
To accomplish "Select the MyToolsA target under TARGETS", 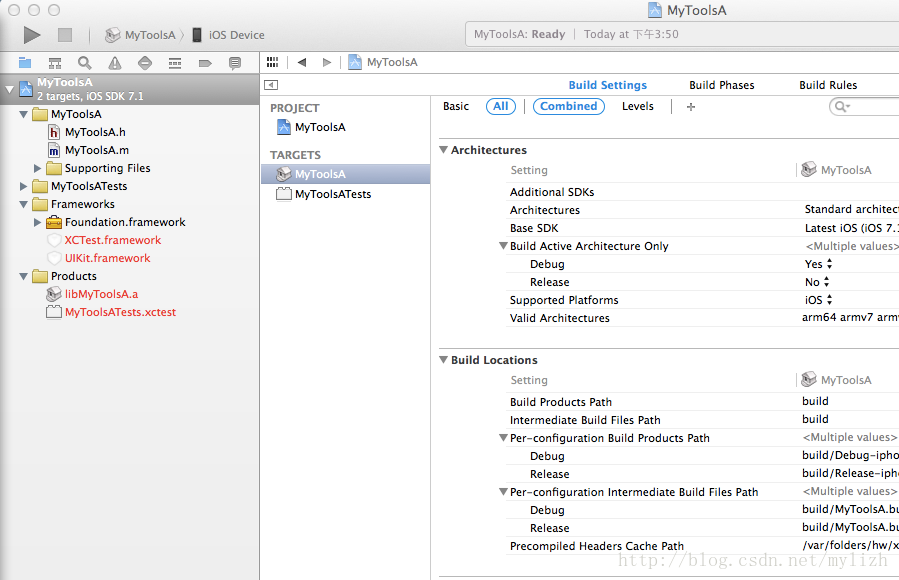I will tap(346, 174).
